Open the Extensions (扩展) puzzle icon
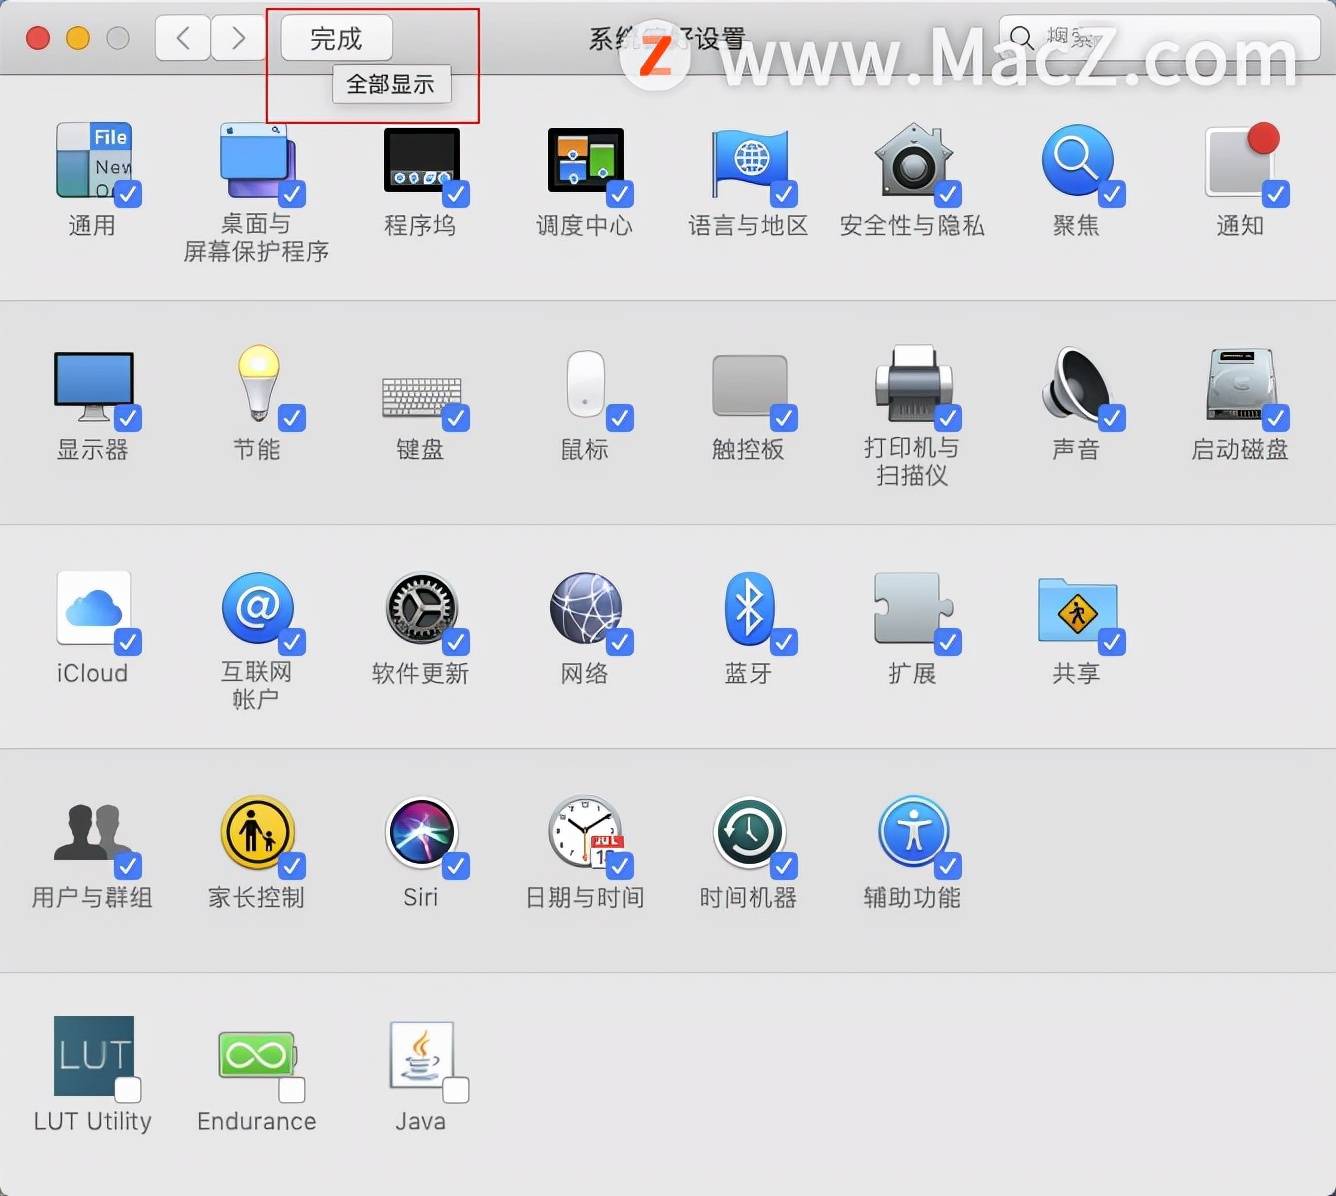 point(913,608)
